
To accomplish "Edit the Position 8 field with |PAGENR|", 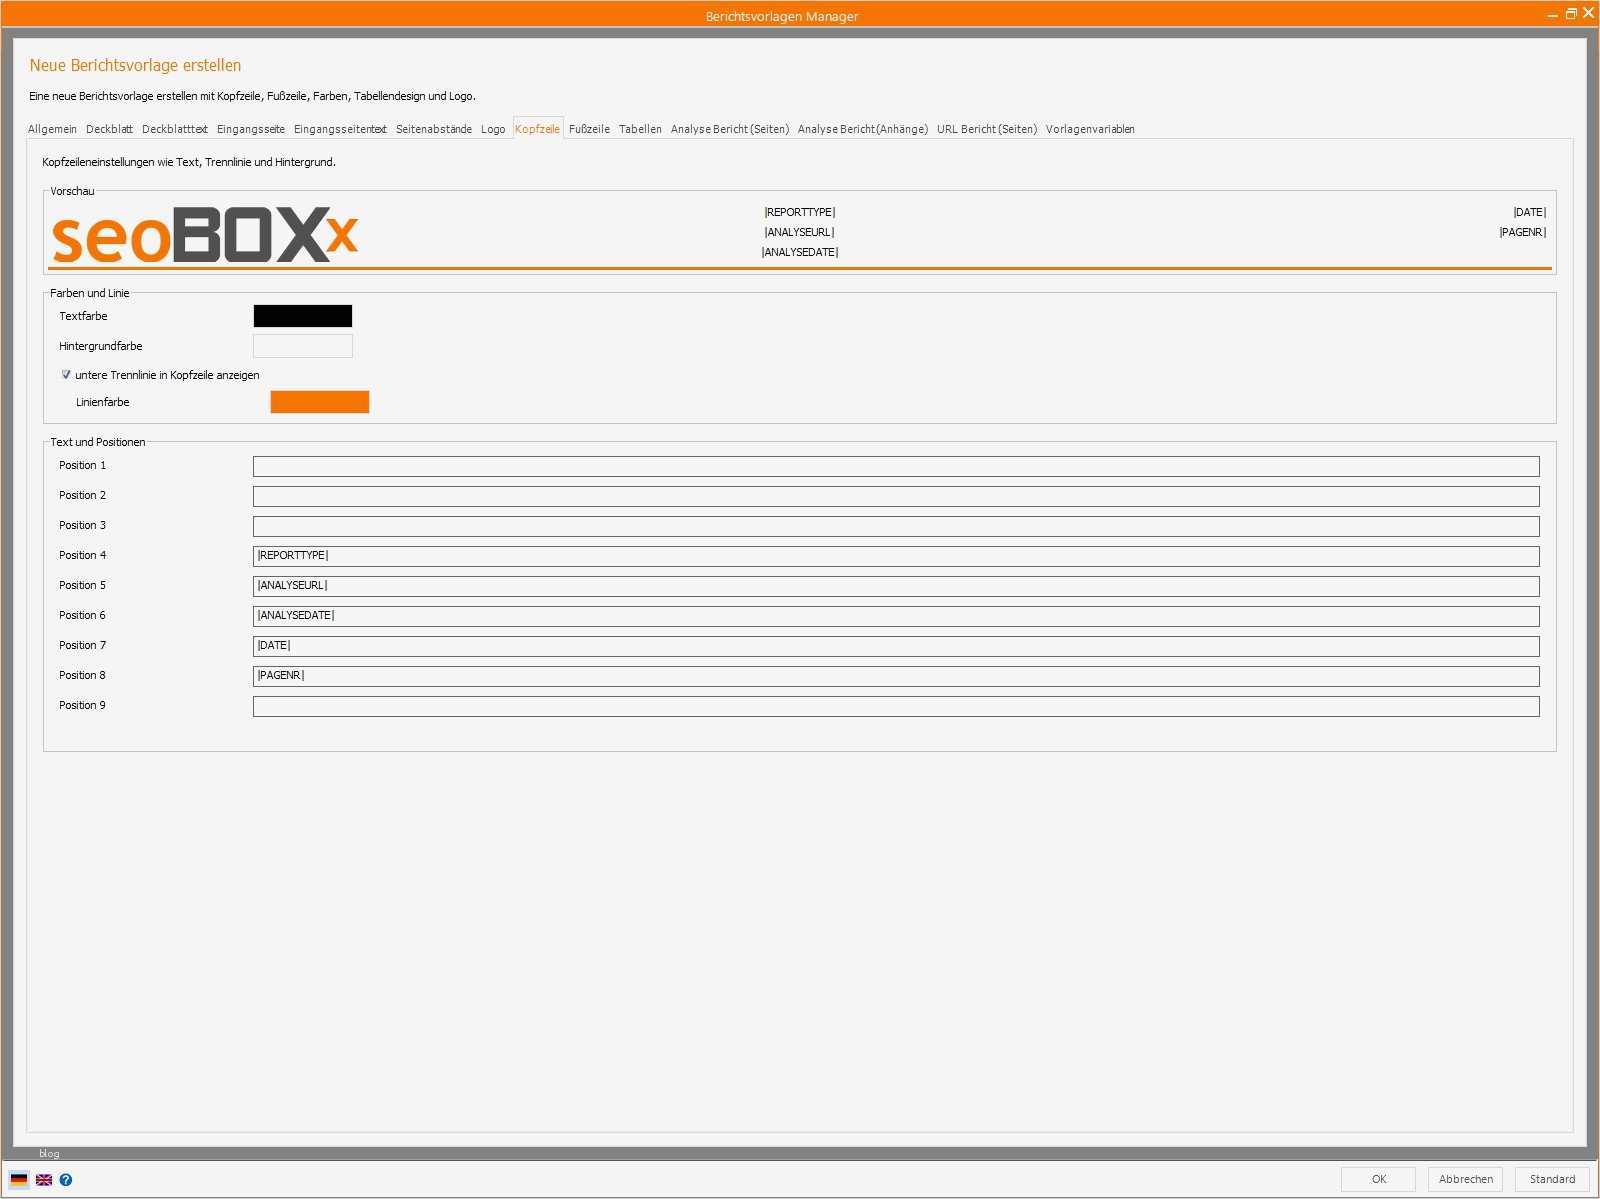I will 896,676.
